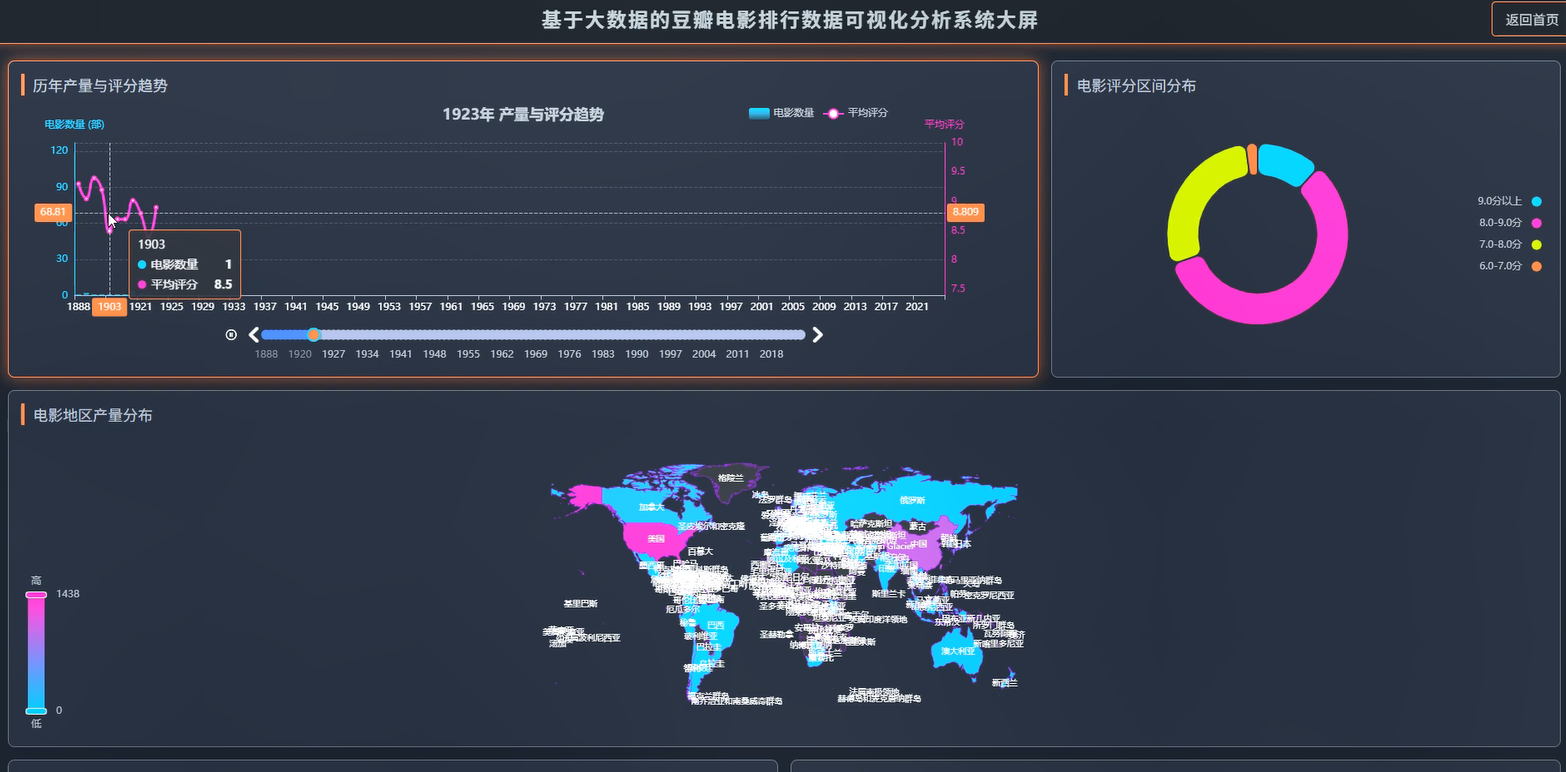Toggle 6.0-7.0分 legend item
The height and width of the screenshot is (772, 1566).
pos(1509,266)
